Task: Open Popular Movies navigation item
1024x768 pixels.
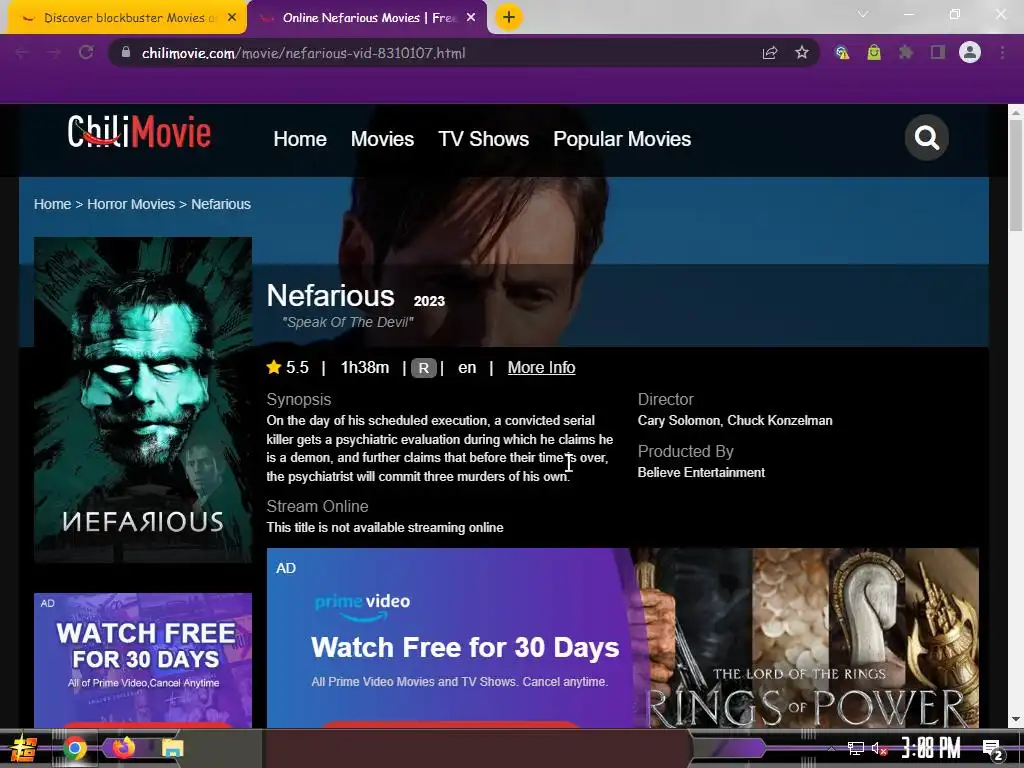Action: [x=622, y=138]
